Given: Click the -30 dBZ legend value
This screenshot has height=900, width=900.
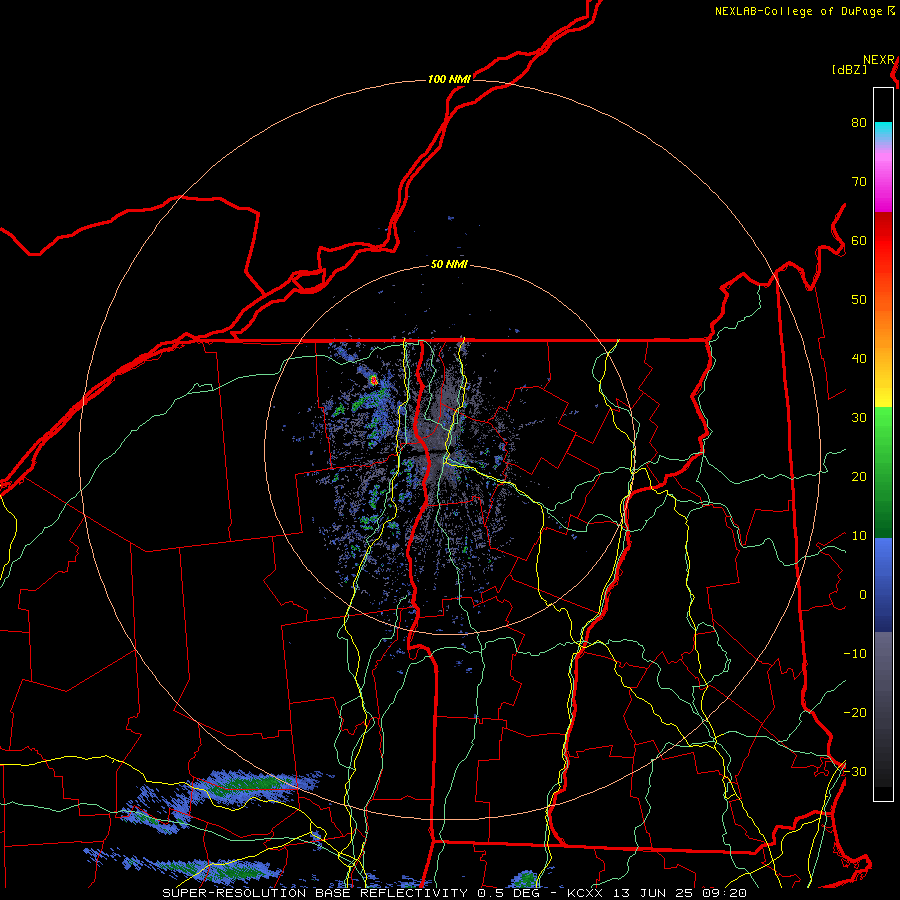Looking at the screenshot, I should [855, 772].
